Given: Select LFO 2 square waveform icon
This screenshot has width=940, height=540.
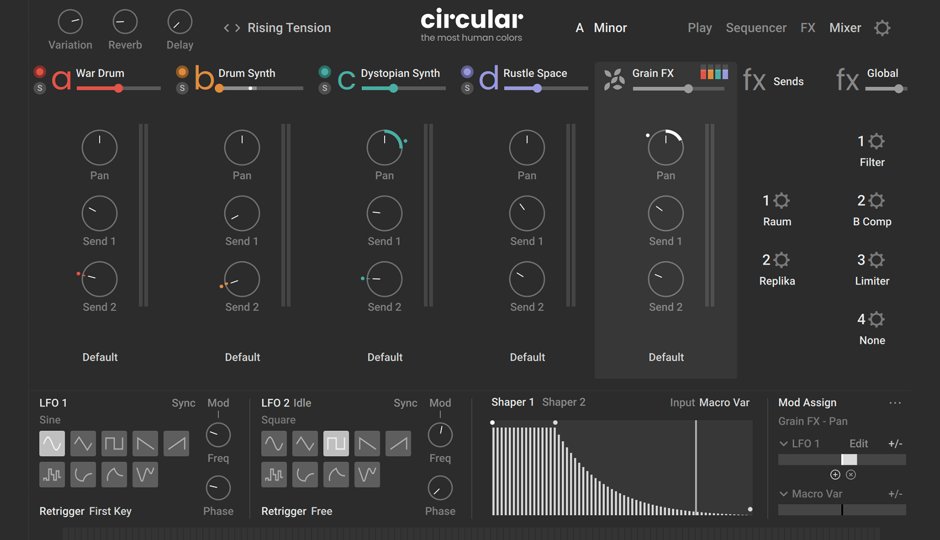Looking at the screenshot, I should 336,444.
